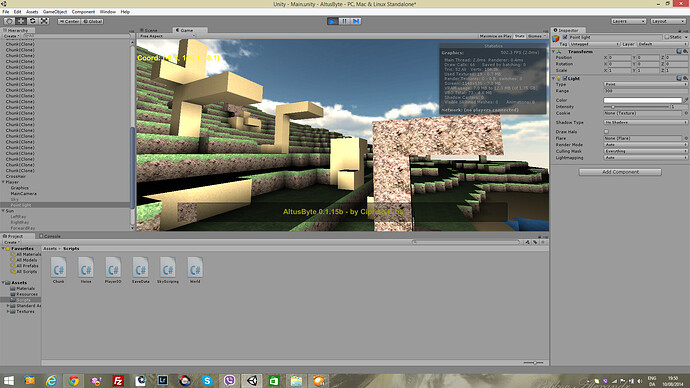Toggle Maximize on Play option
This screenshot has width=690, height=388.
pyautogui.click(x=495, y=36)
